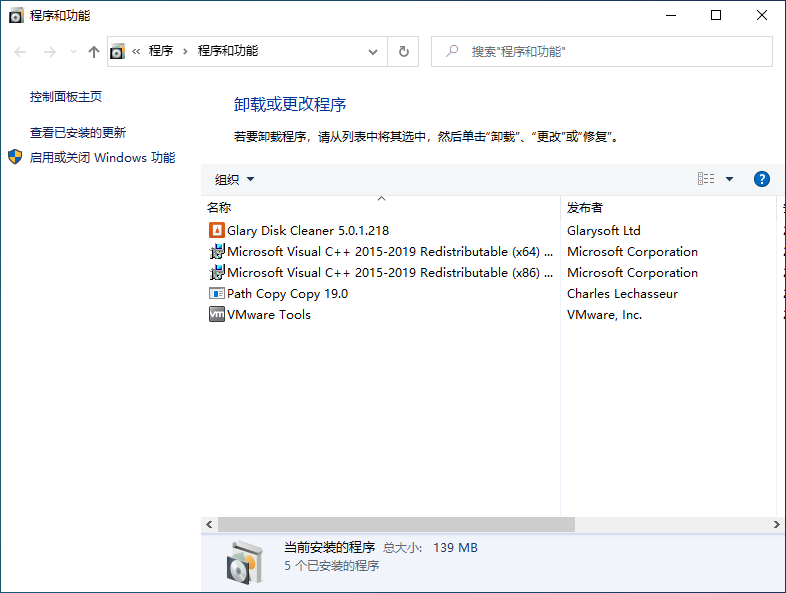Click the Windows features shield icon
Viewport: 786px width, 593px height.
[15, 157]
